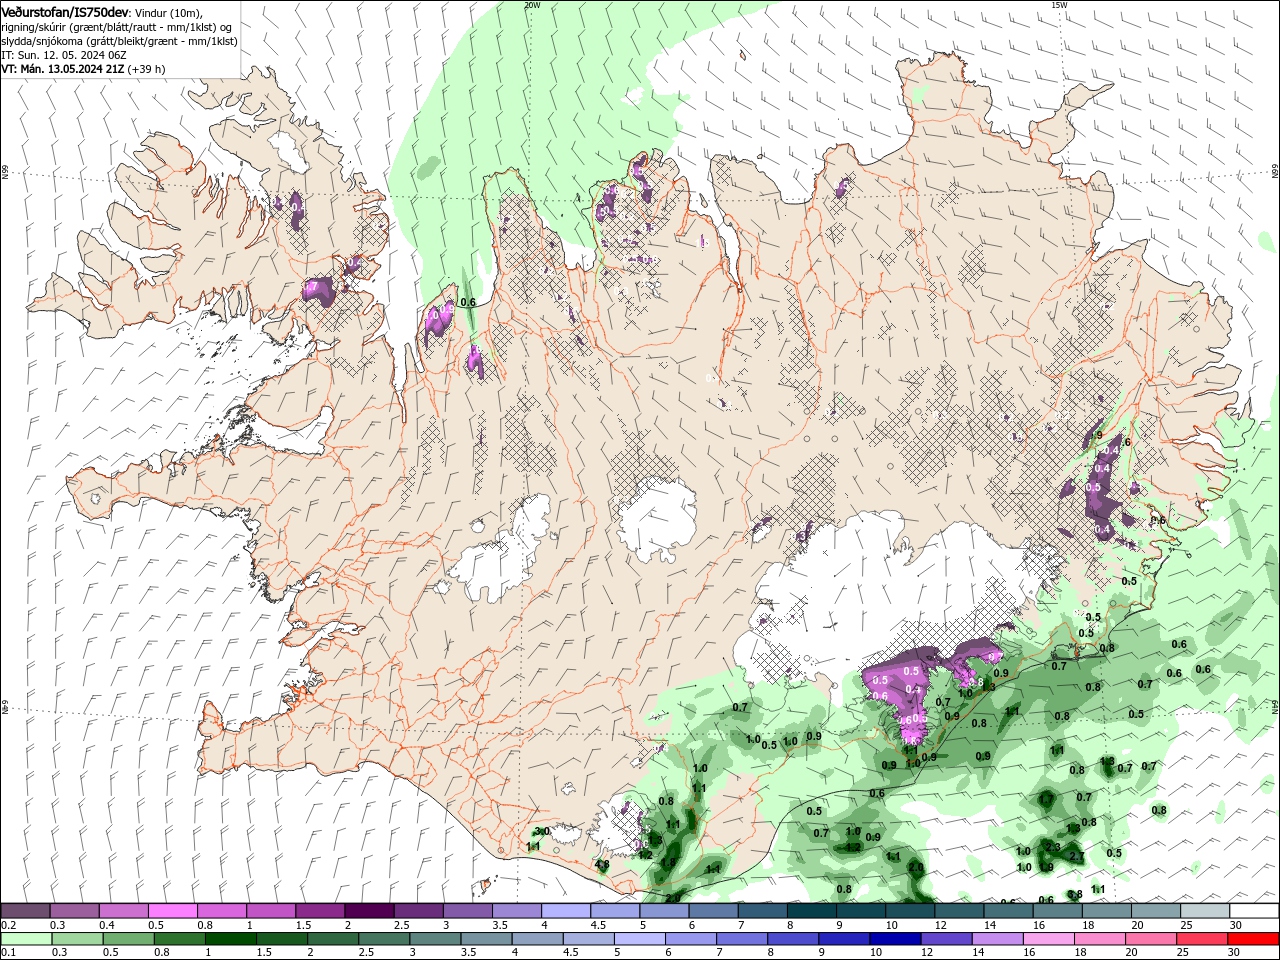Image resolution: width=1280 pixels, height=960 pixels.
Task: Click the '(+39 h)' forecast offset text
Action: click(x=146, y=69)
